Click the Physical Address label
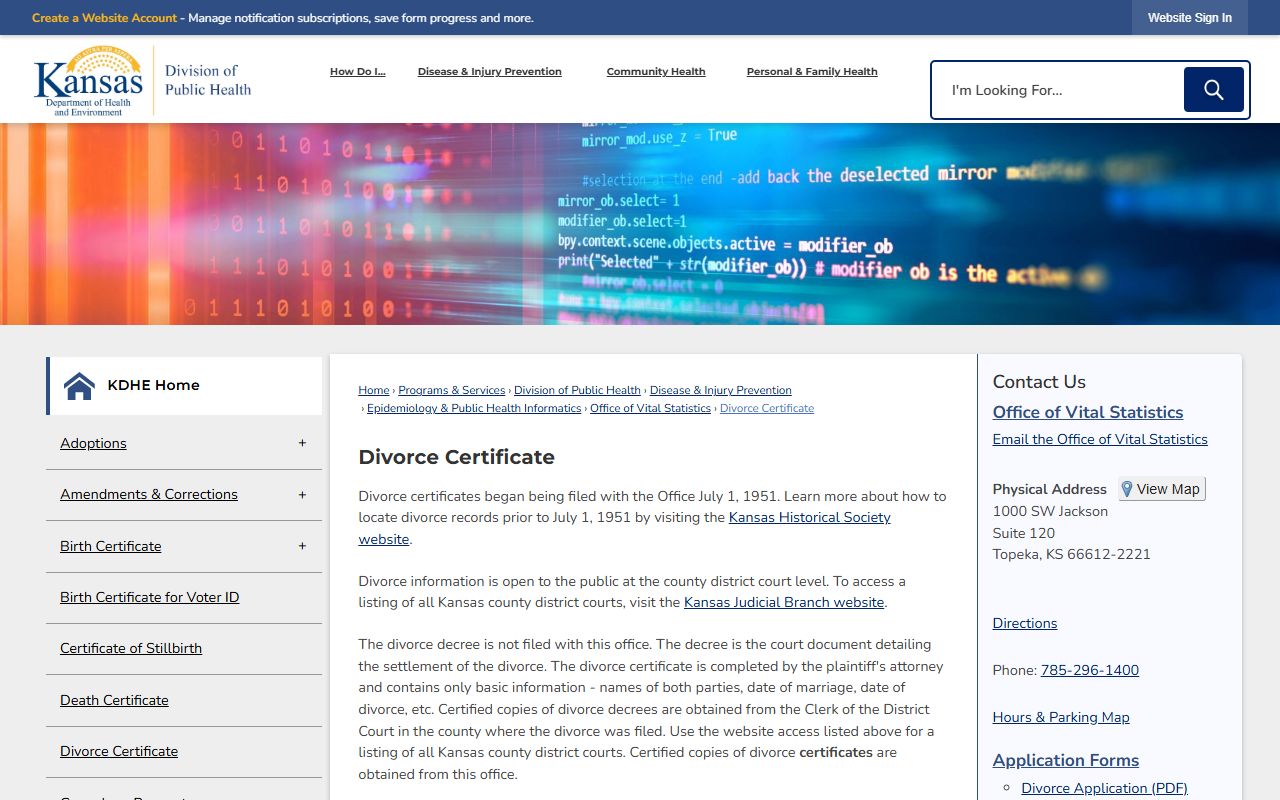Image resolution: width=1280 pixels, height=800 pixels. click(1050, 489)
